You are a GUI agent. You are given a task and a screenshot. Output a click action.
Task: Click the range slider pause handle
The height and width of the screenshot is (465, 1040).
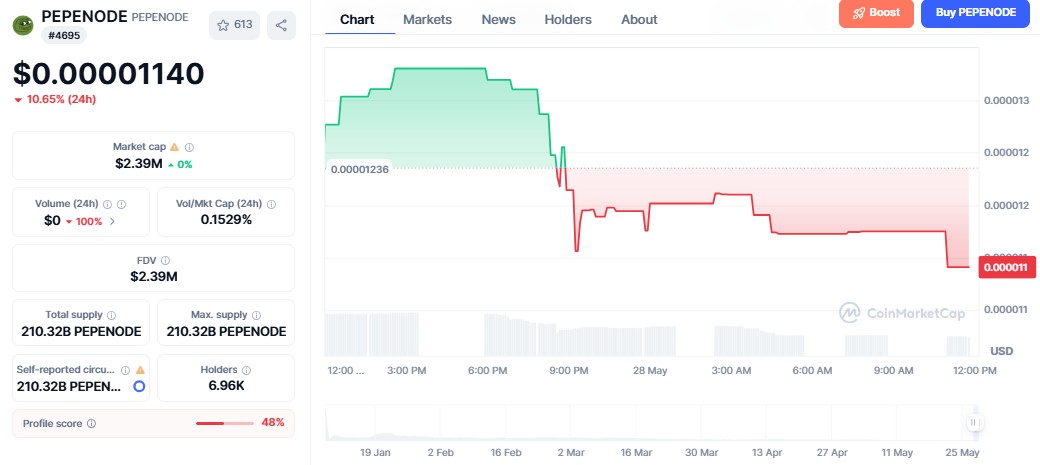(x=974, y=422)
